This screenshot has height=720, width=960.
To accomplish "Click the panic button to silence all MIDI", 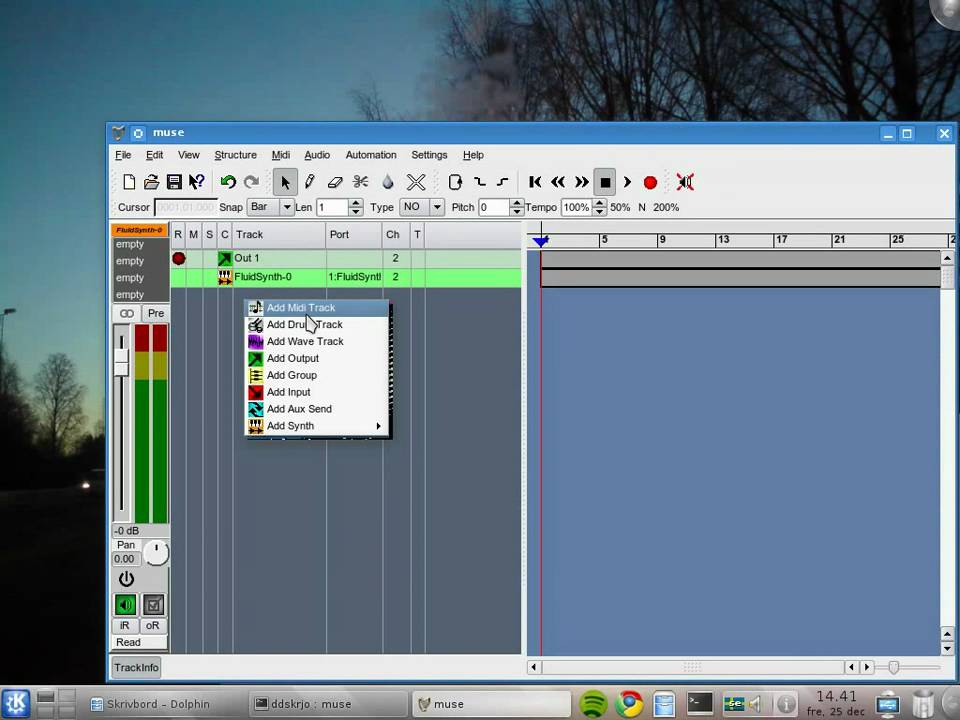I will click(x=685, y=182).
